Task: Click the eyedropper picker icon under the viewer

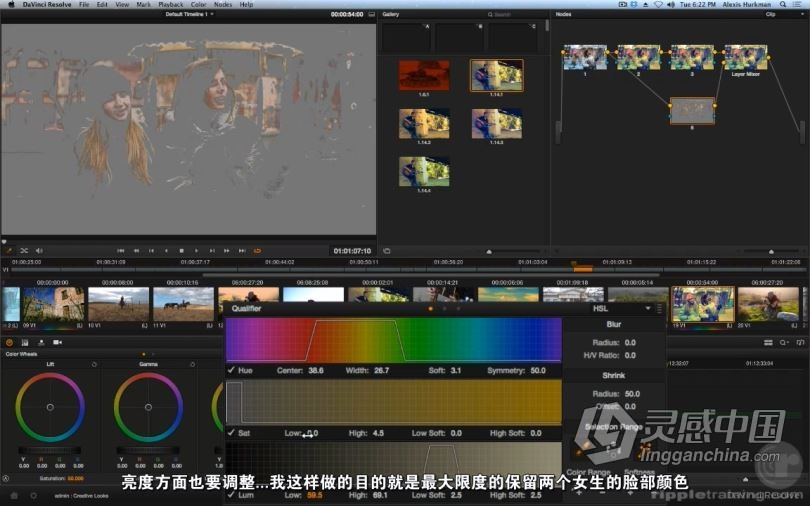Action: coord(9,250)
